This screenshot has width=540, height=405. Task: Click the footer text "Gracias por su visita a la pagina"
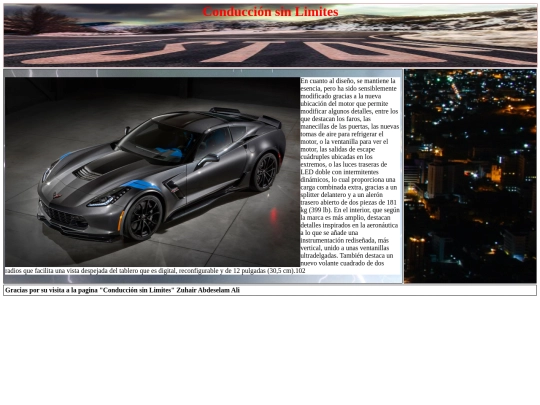(x=51, y=290)
